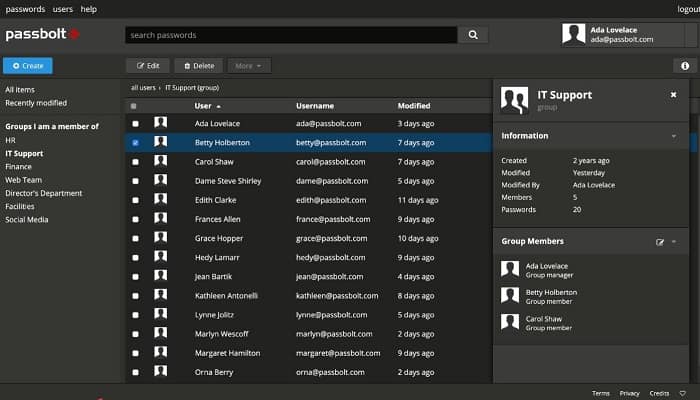The height and width of the screenshot is (400, 700).
Task: Sort by Username column header
Action: [x=315, y=106]
